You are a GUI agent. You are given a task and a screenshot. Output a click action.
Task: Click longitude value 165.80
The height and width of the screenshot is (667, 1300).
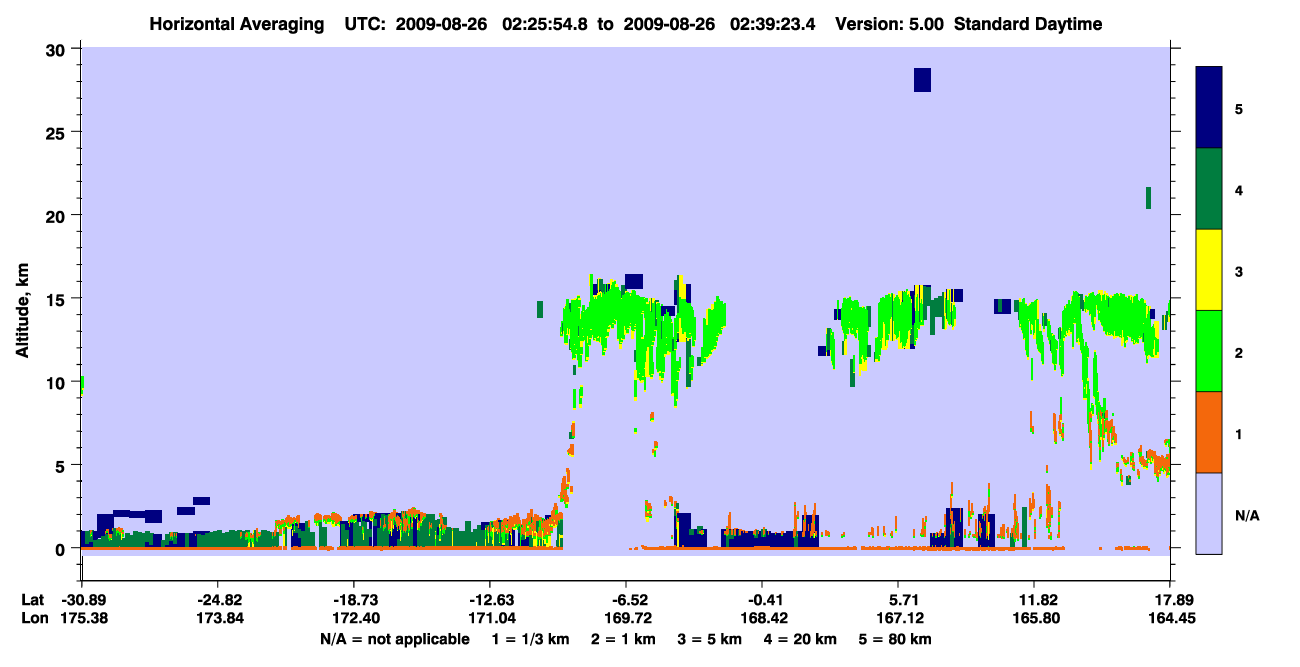[x=1037, y=618]
